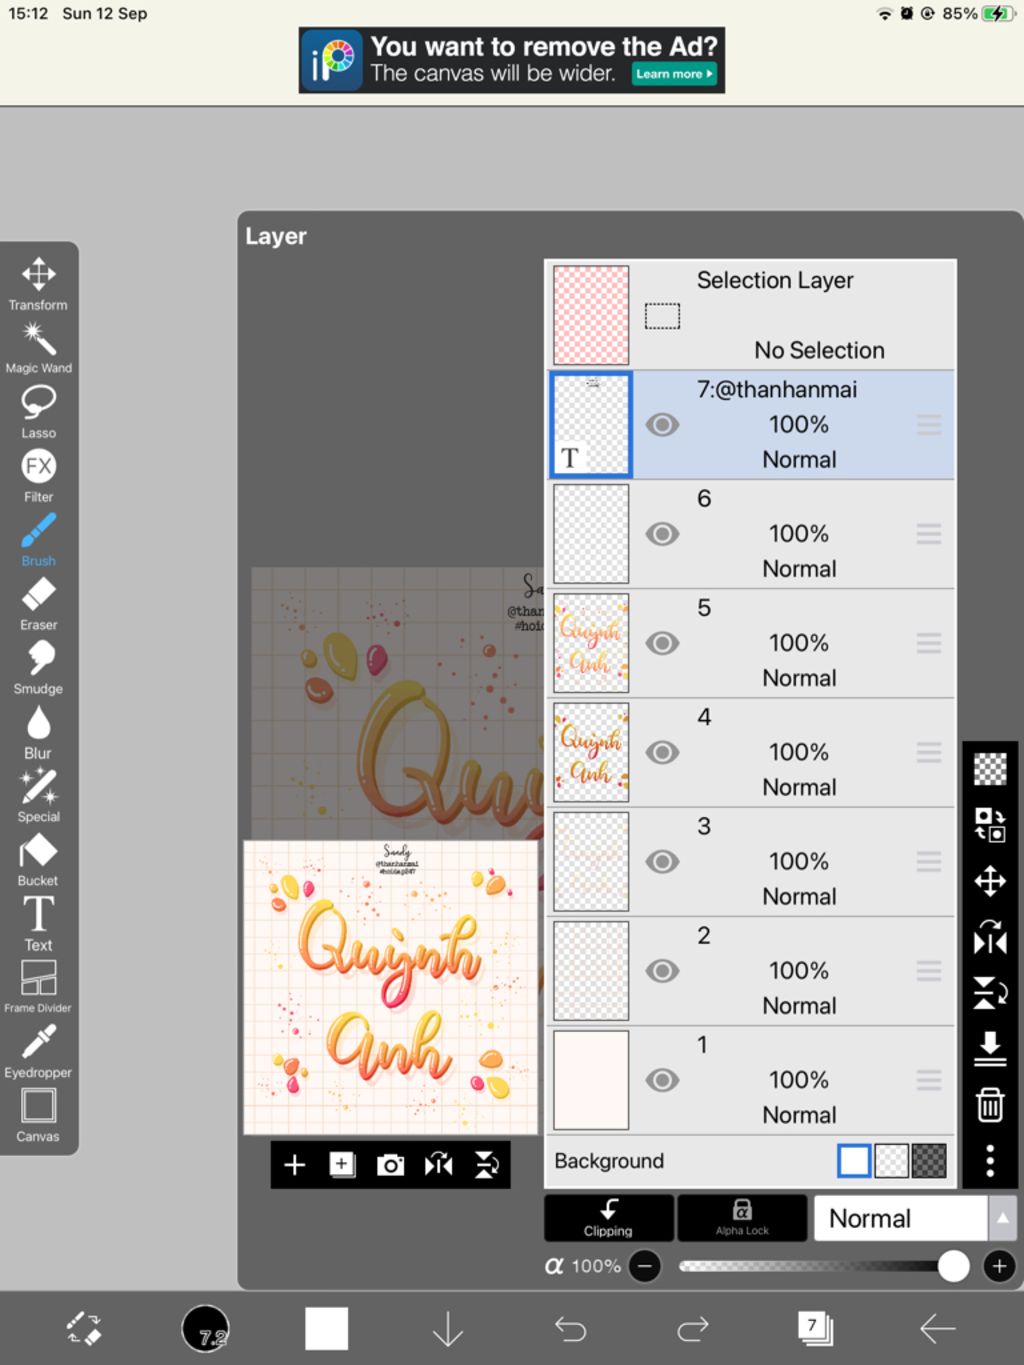Image resolution: width=1024 pixels, height=1365 pixels.
Task: Open the white color swatch in bottom bar
Action: 327,1329
